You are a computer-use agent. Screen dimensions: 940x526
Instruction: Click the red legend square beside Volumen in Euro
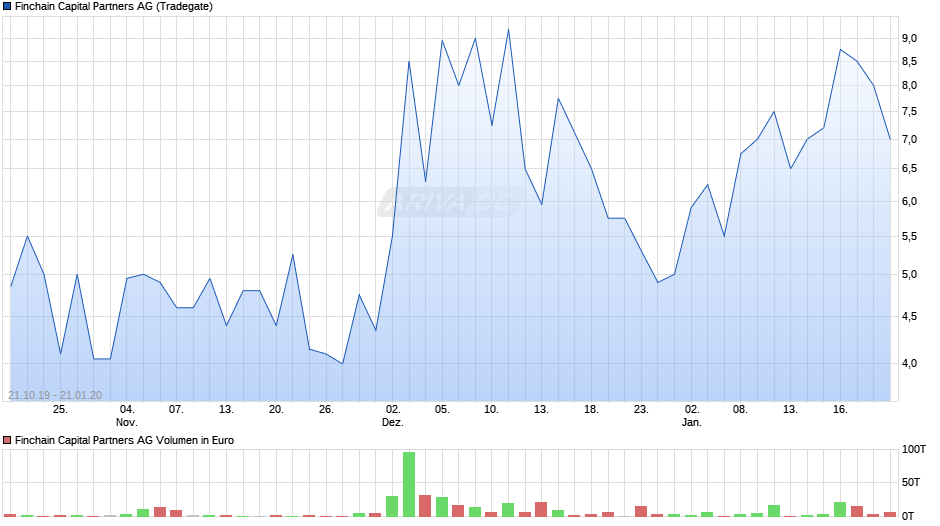7,440
